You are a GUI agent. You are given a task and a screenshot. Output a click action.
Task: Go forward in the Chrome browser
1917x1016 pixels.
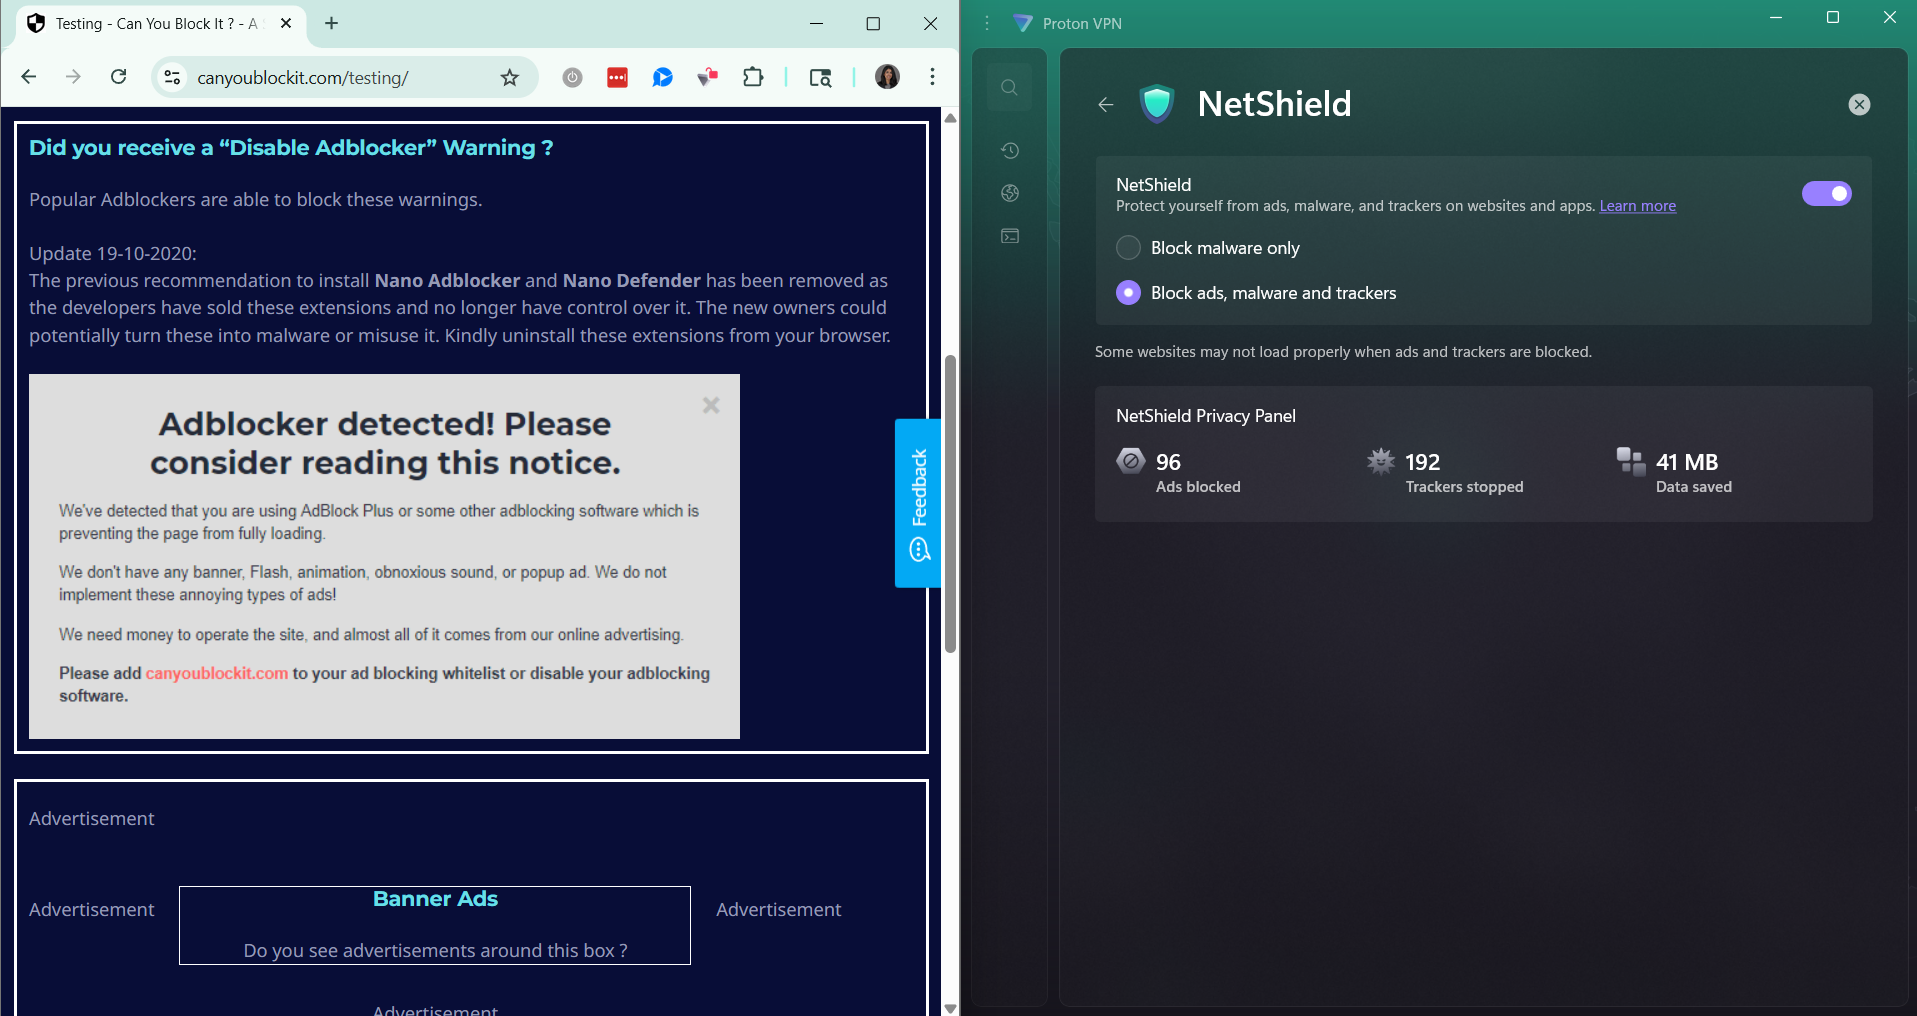73,77
